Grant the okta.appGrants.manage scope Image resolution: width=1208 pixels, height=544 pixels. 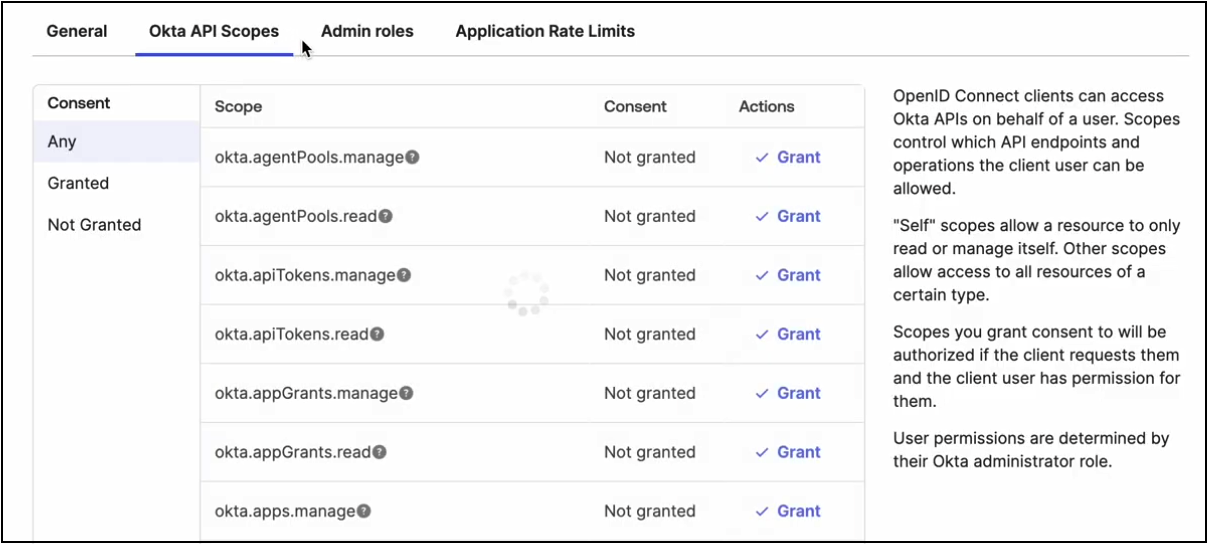(788, 393)
